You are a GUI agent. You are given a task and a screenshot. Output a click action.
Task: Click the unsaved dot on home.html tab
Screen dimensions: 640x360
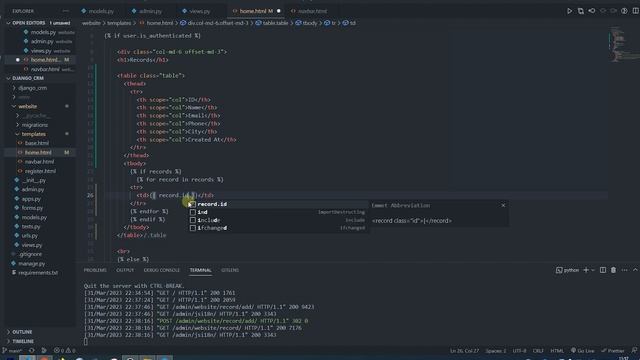click(279, 11)
